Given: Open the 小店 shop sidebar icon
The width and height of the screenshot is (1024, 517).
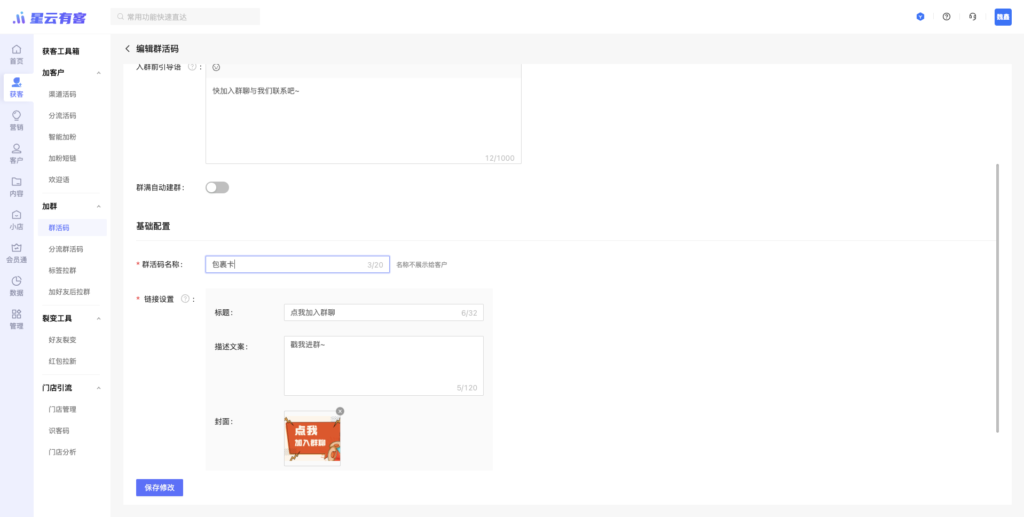Looking at the screenshot, I should pyautogui.click(x=16, y=220).
